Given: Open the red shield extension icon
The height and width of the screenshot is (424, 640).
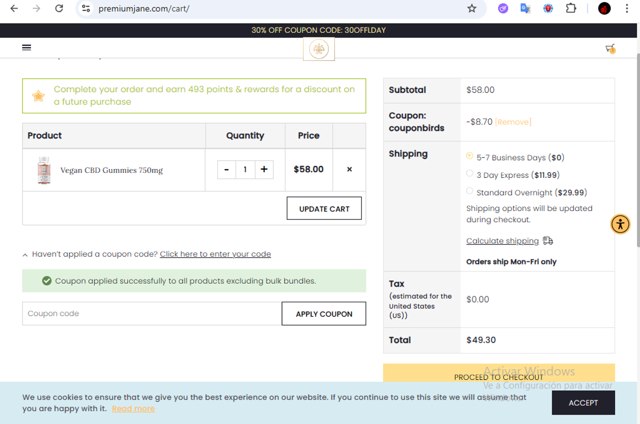Looking at the screenshot, I should 548,8.
